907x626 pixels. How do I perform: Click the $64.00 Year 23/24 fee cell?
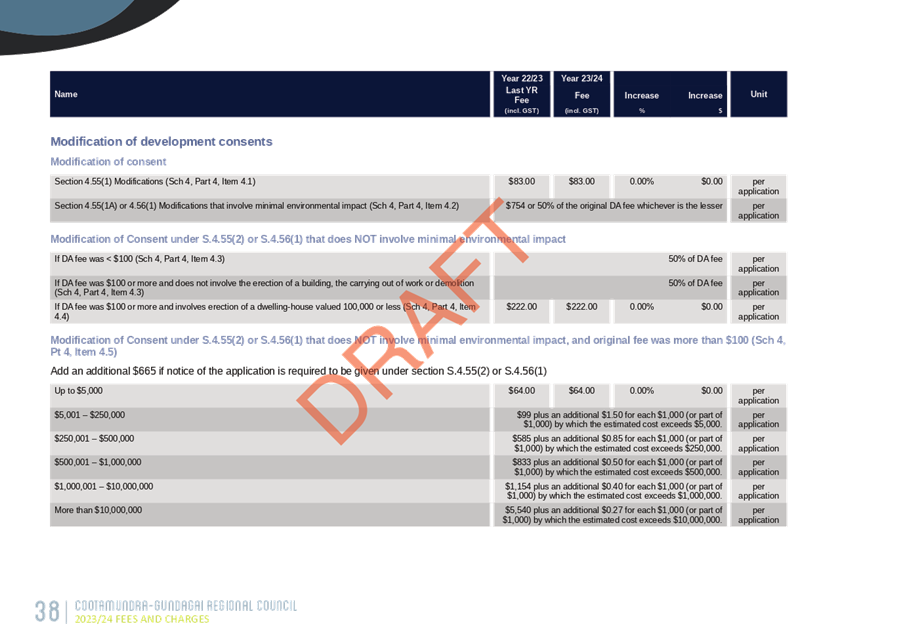click(582, 391)
